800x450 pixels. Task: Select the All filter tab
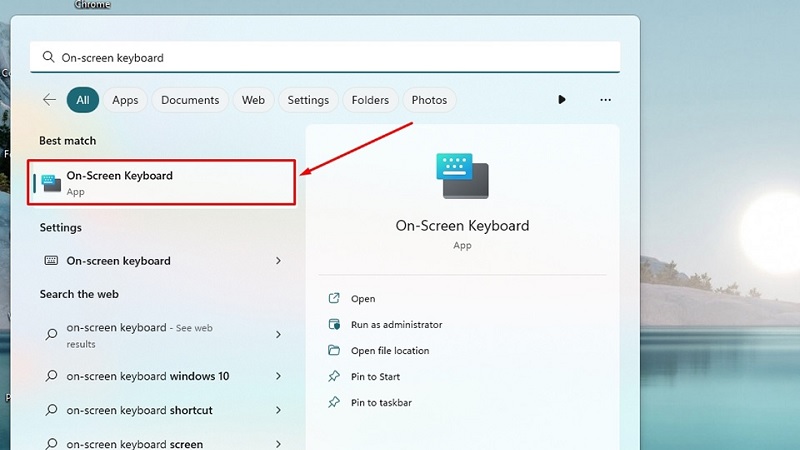coord(83,100)
